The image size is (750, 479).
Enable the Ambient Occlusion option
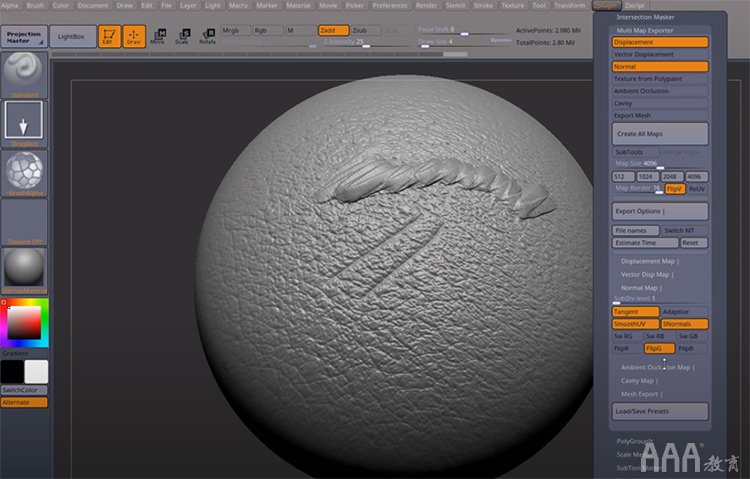(x=660, y=91)
